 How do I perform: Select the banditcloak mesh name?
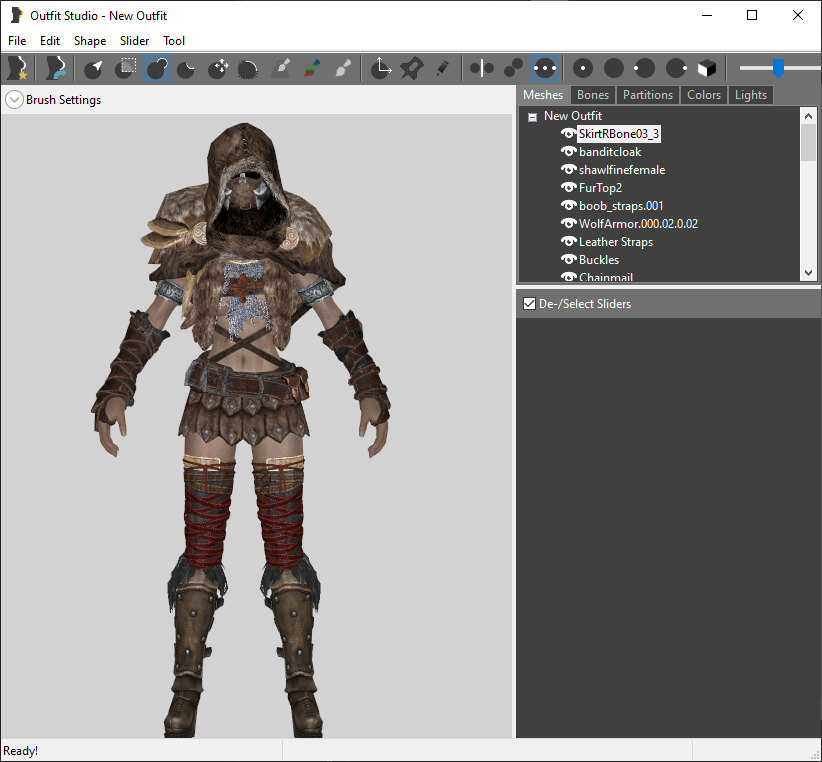(610, 151)
